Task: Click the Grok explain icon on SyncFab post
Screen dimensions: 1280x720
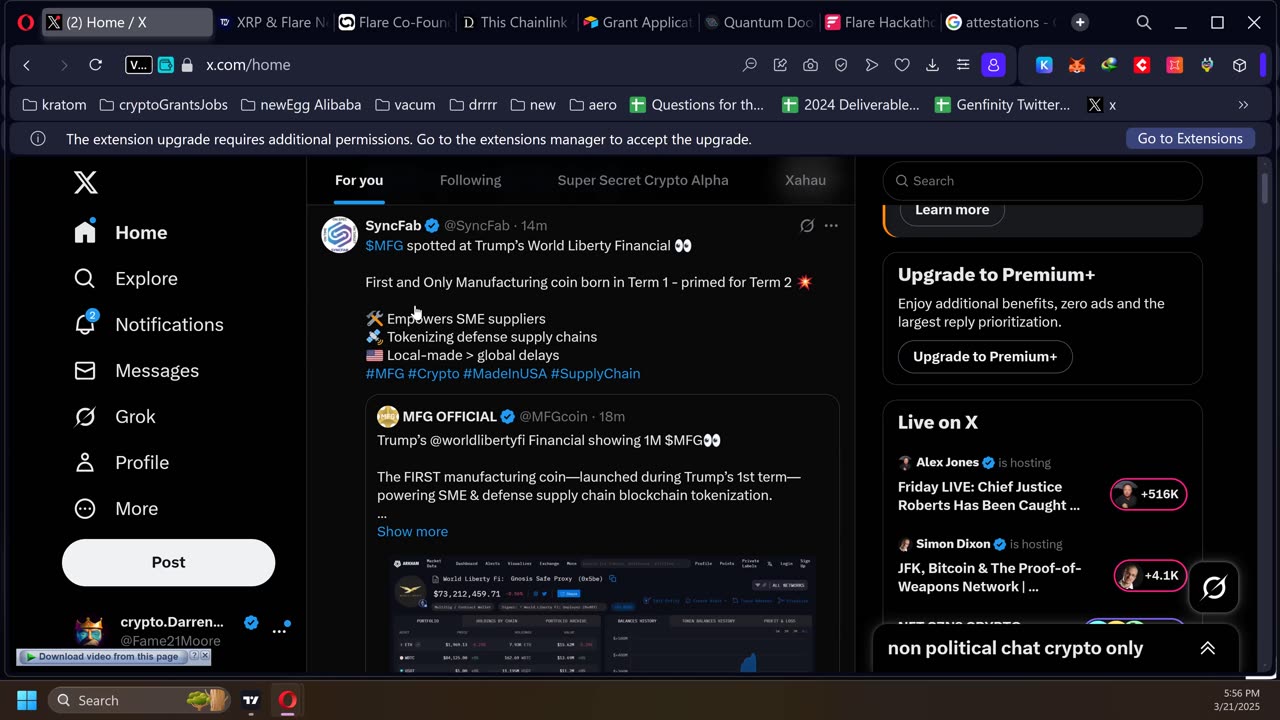Action: (807, 226)
